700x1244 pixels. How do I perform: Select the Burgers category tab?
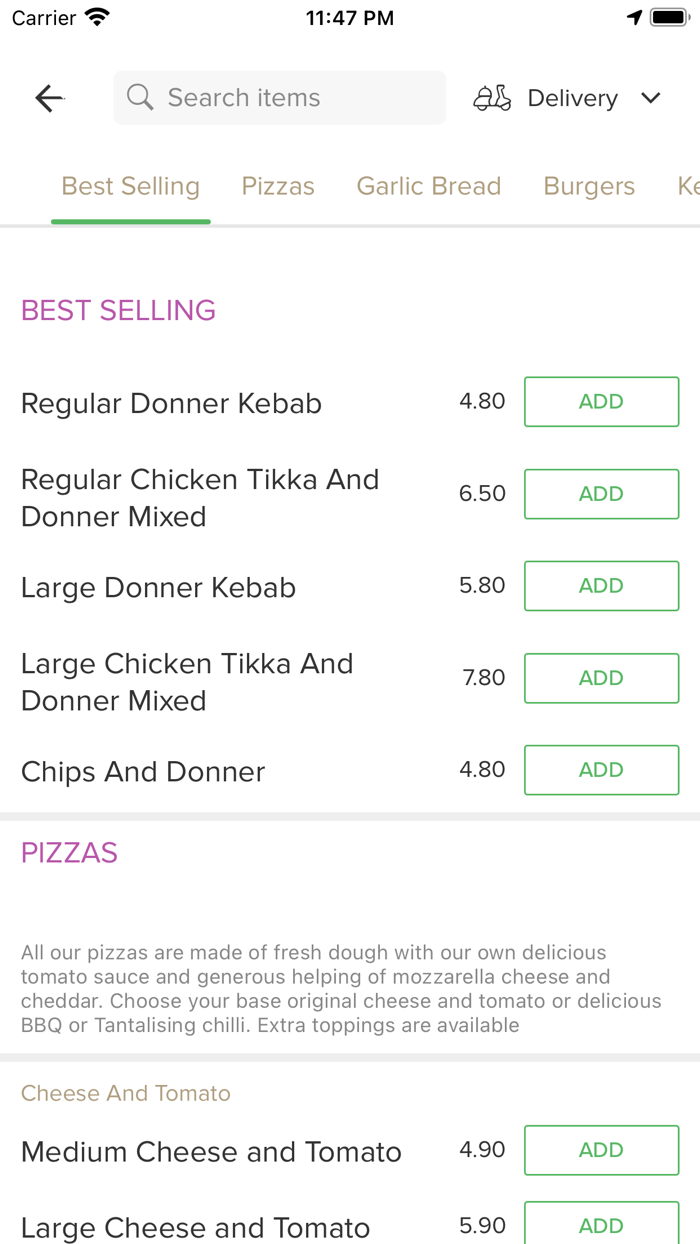click(589, 185)
